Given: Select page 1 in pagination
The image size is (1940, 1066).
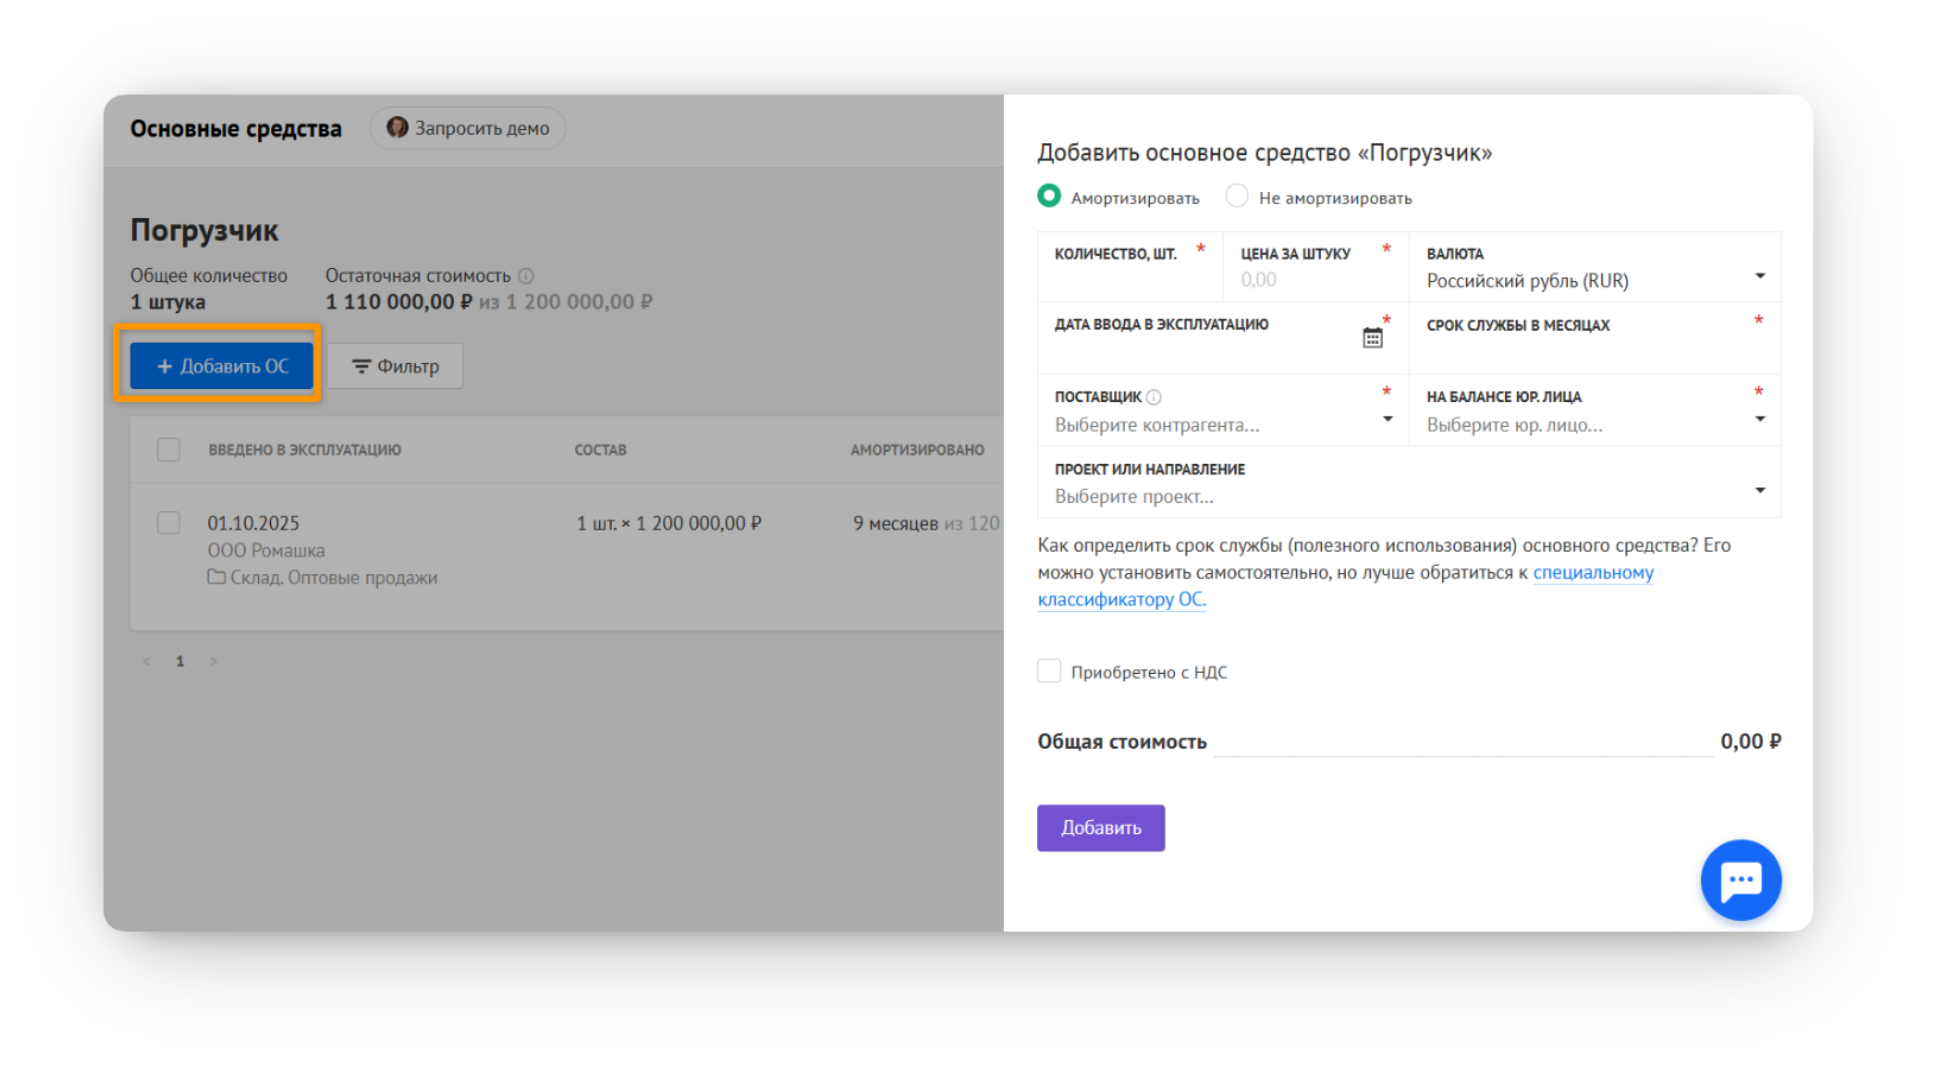Looking at the screenshot, I should pyautogui.click(x=180, y=661).
